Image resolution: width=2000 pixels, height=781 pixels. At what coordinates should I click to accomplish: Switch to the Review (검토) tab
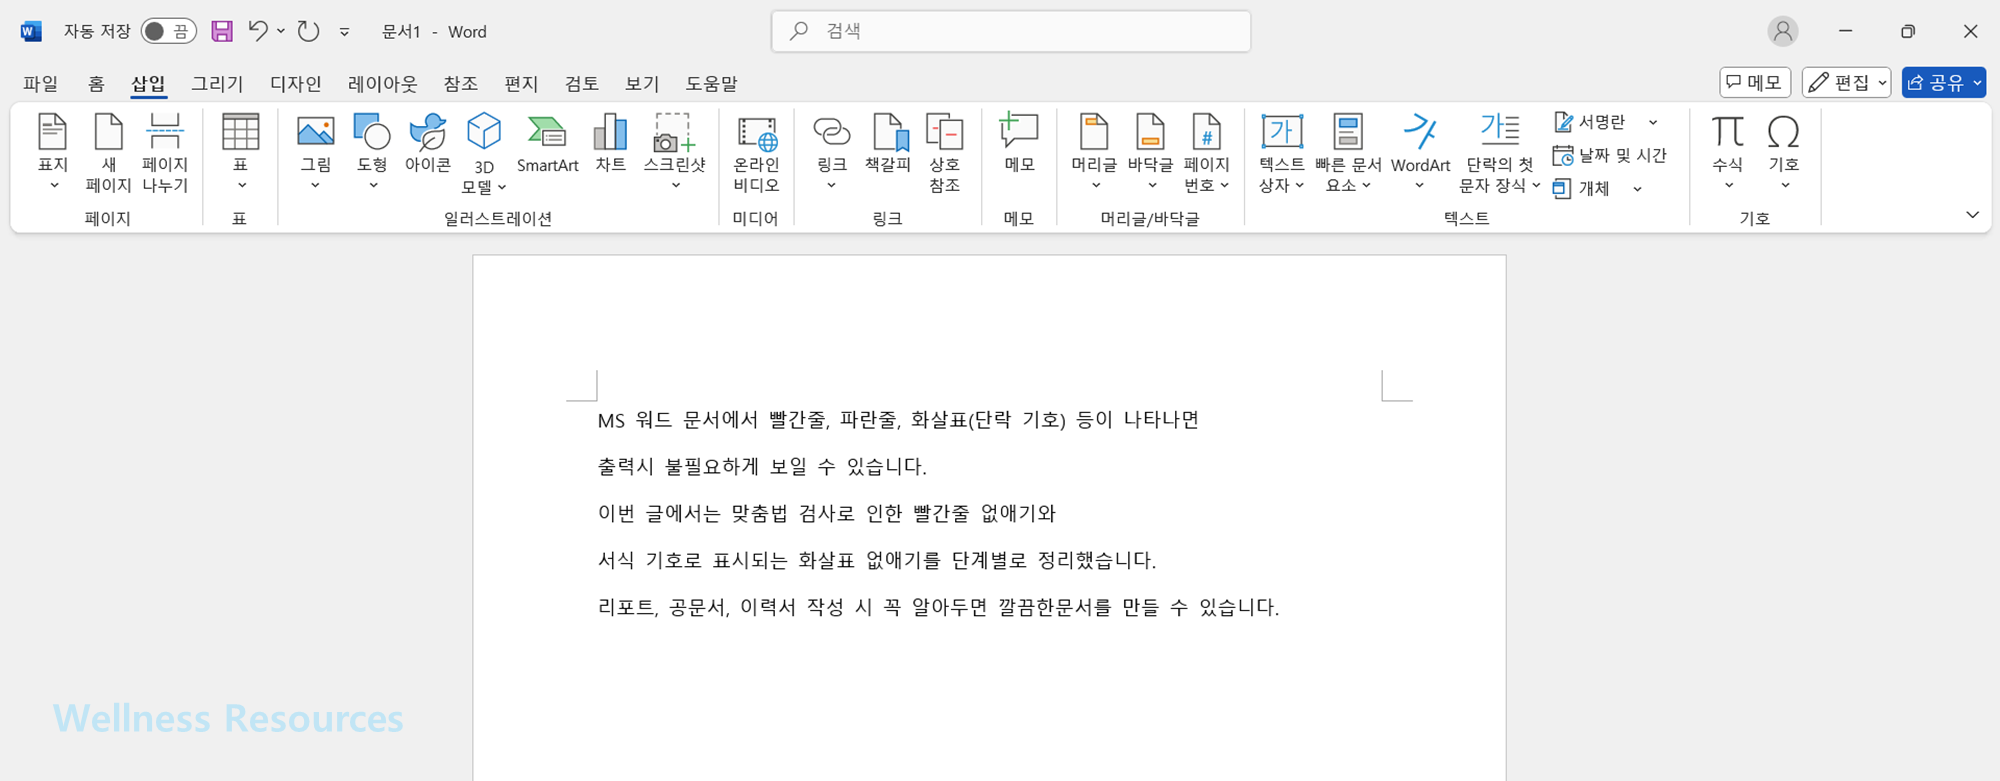point(582,84)
